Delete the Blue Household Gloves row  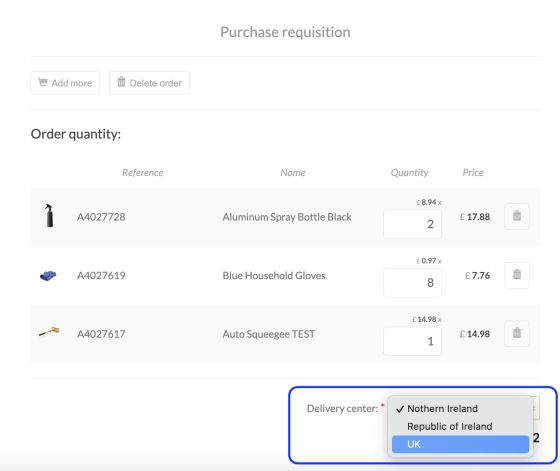(x=516, y=275)
